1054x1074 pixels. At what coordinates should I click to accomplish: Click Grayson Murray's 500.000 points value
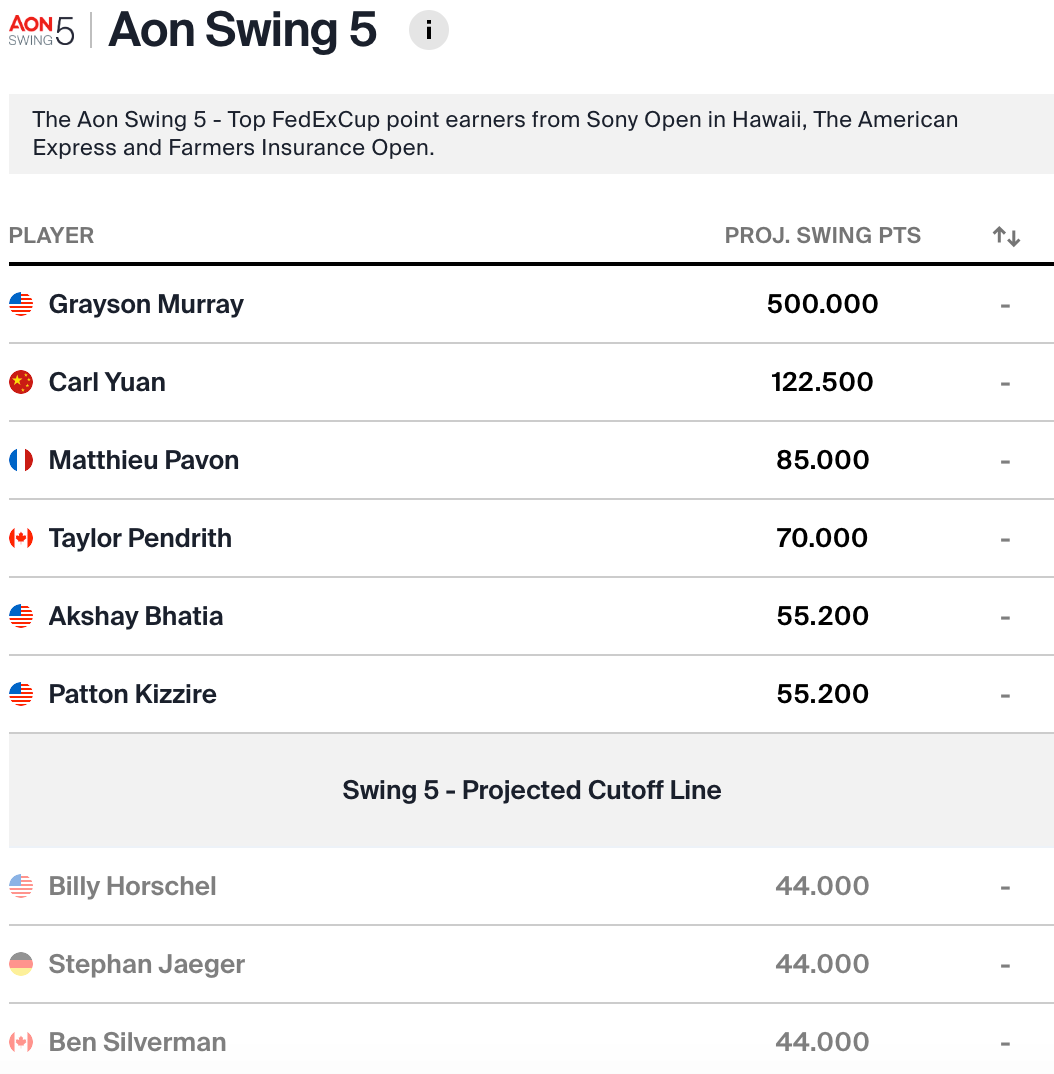pyautogui.click(x=823, y=304)
